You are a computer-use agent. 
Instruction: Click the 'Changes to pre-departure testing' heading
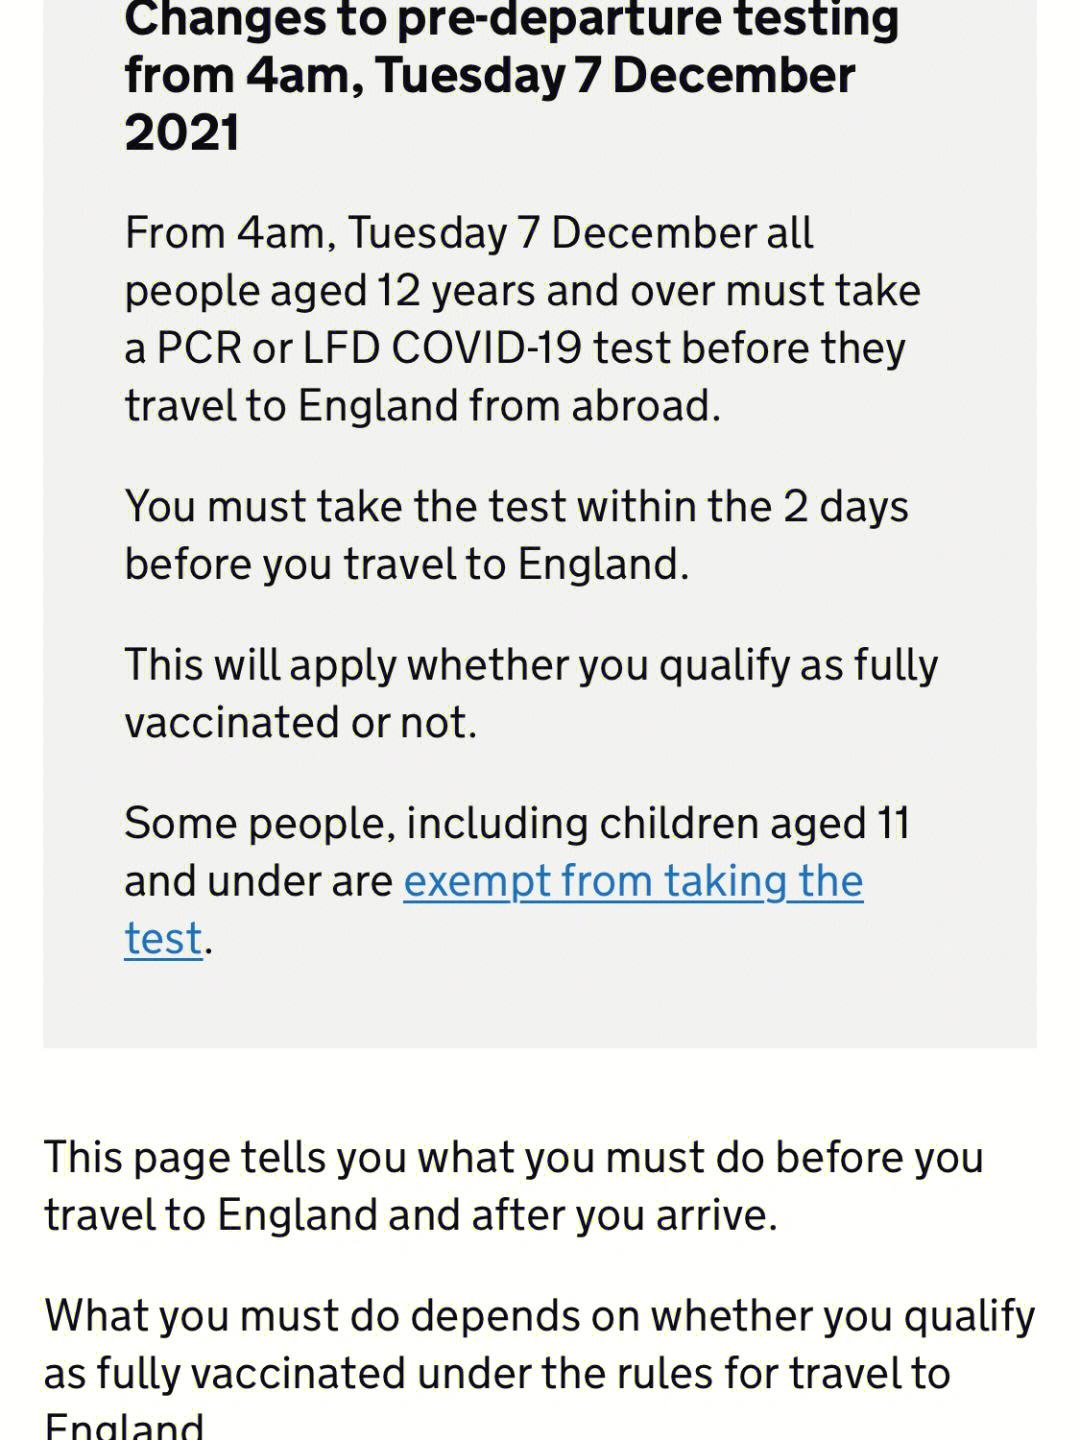click(511, 20)
